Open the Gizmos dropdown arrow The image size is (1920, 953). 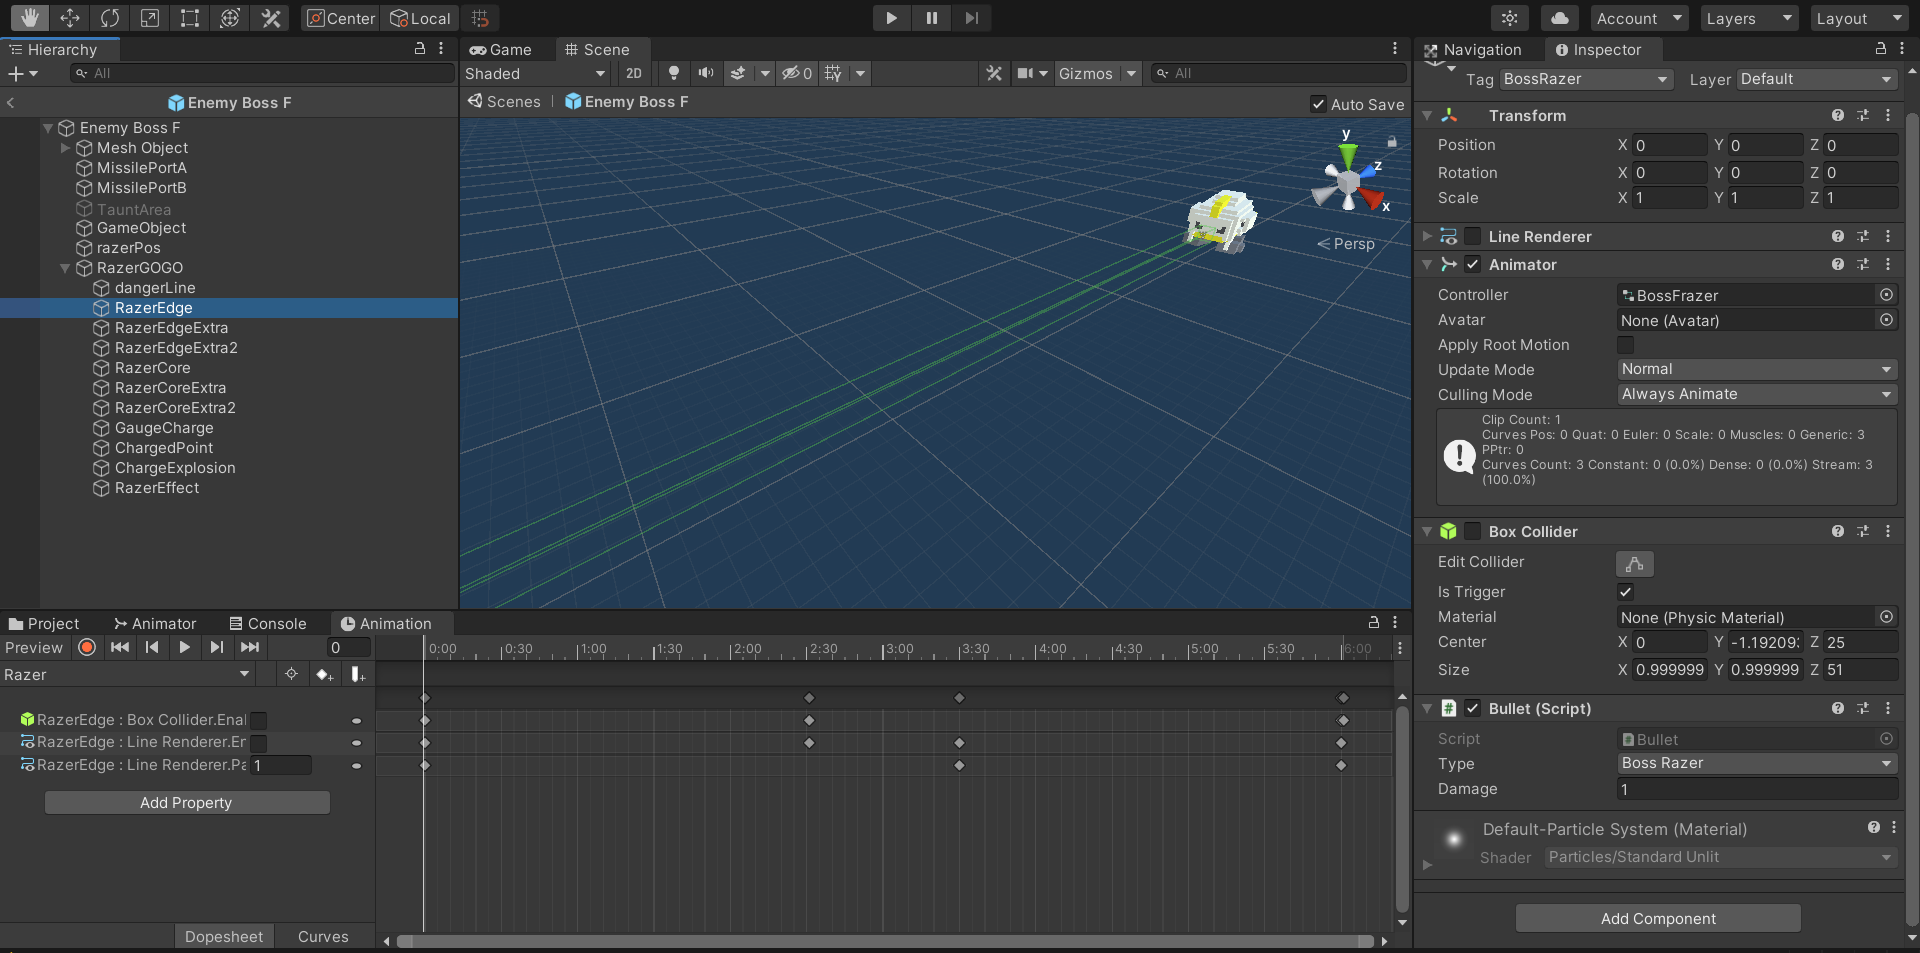point(1131,73)
